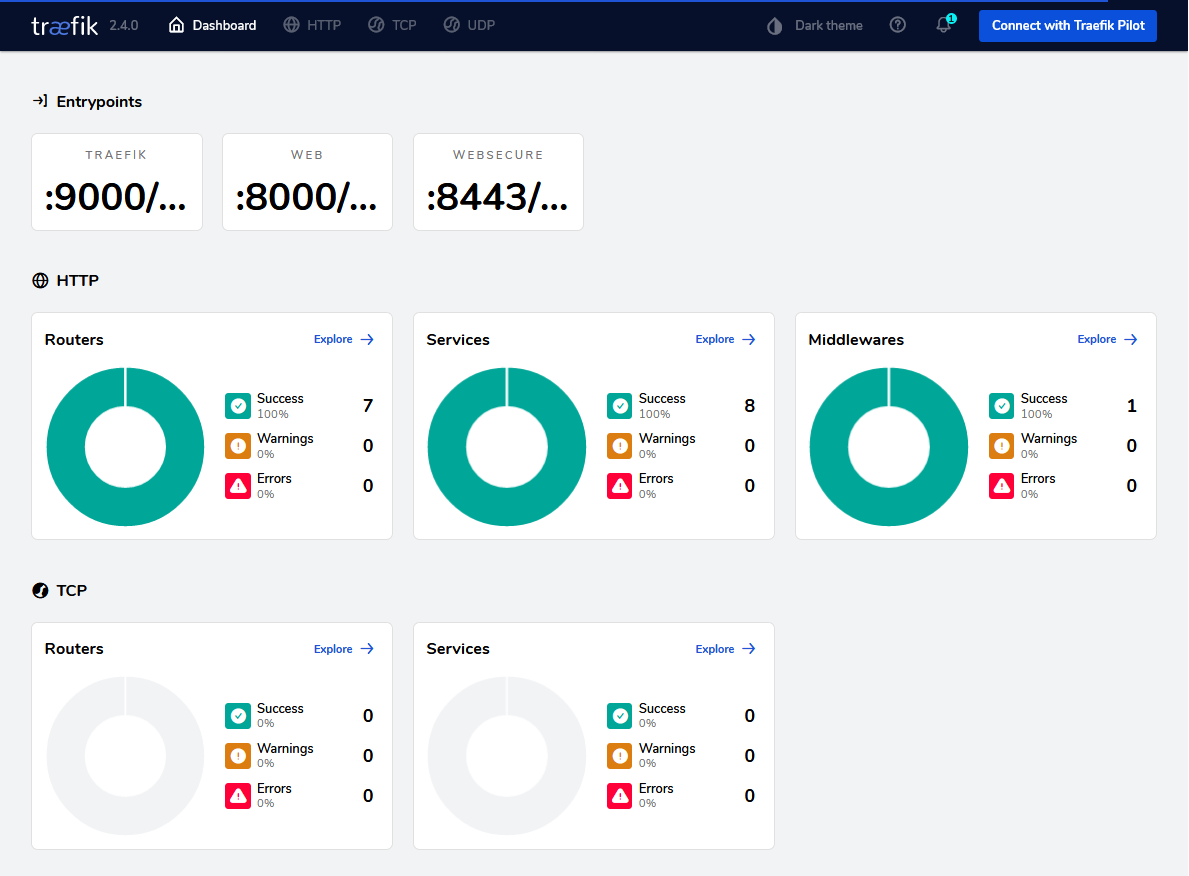
Task: Click Middlewares Success check icon
Action: 1002,406
